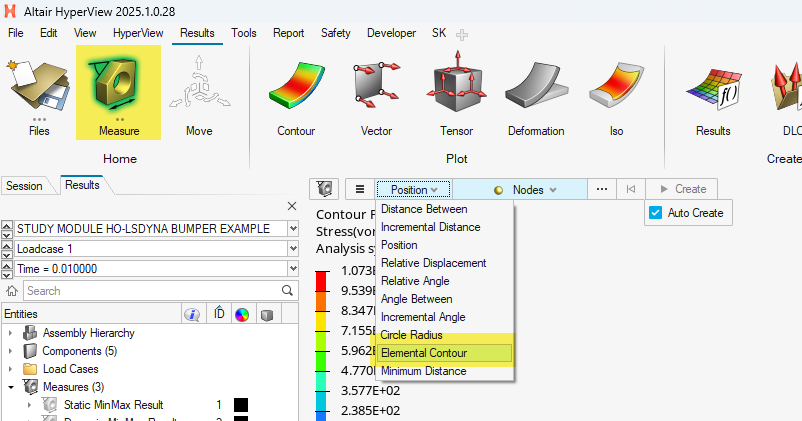Toggle the display style cube column icon

[266, 315]
